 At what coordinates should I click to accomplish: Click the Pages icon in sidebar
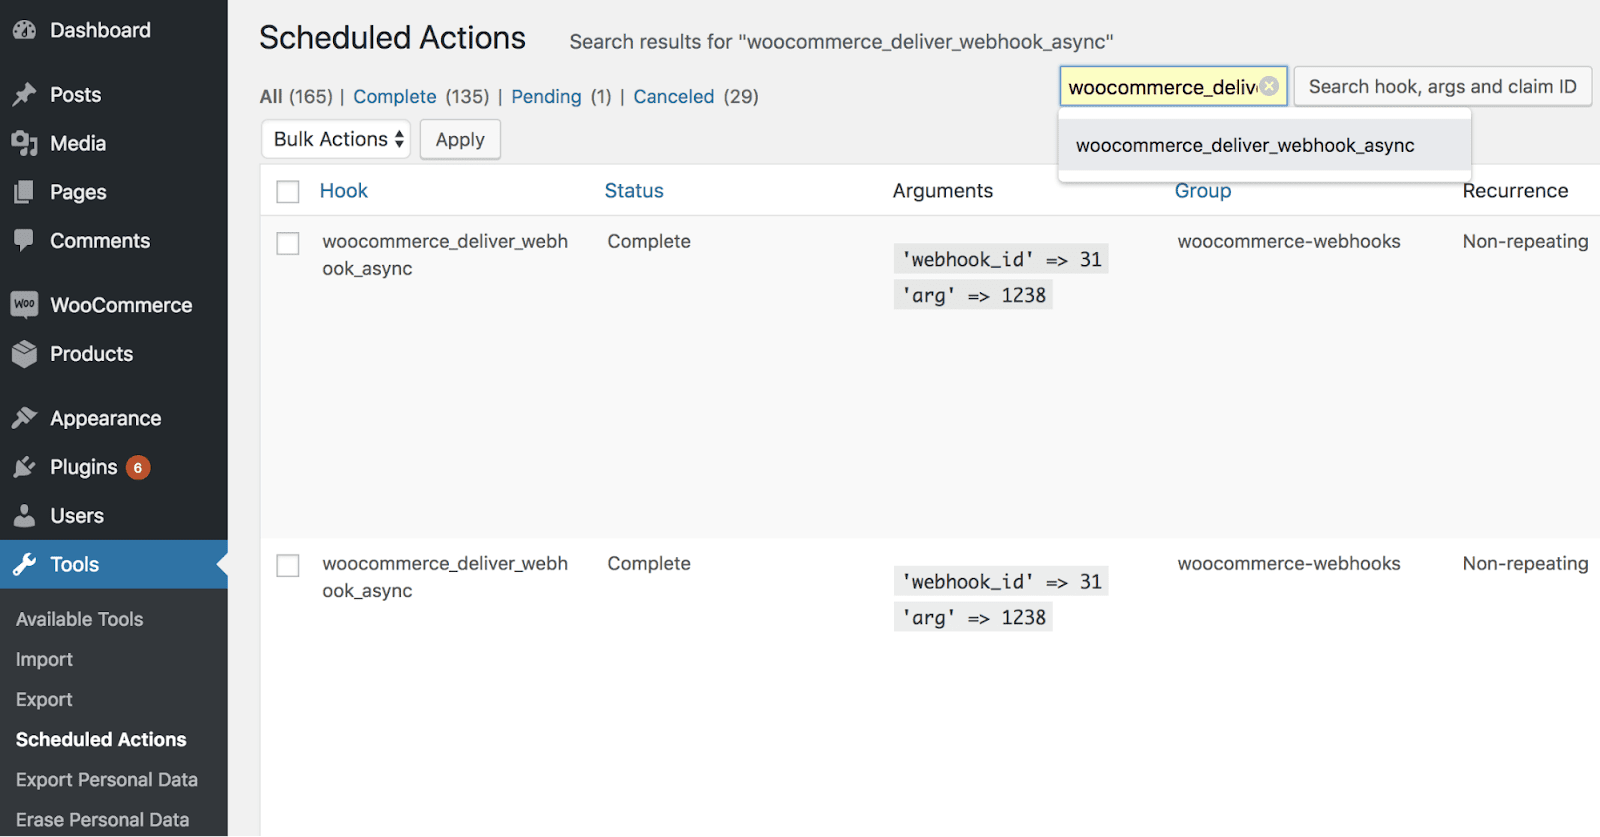coord(24,192)
